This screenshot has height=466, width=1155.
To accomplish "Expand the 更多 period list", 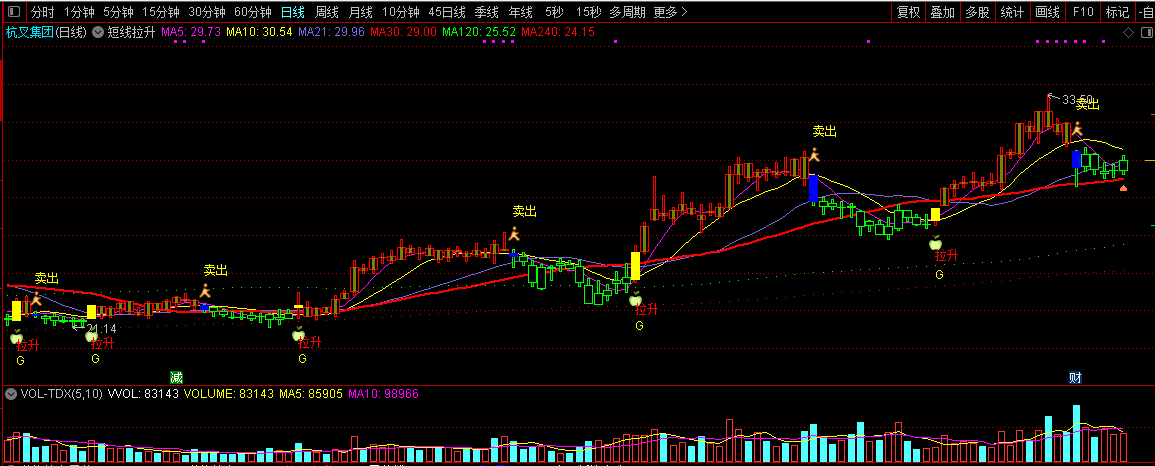I will [670, 12].
